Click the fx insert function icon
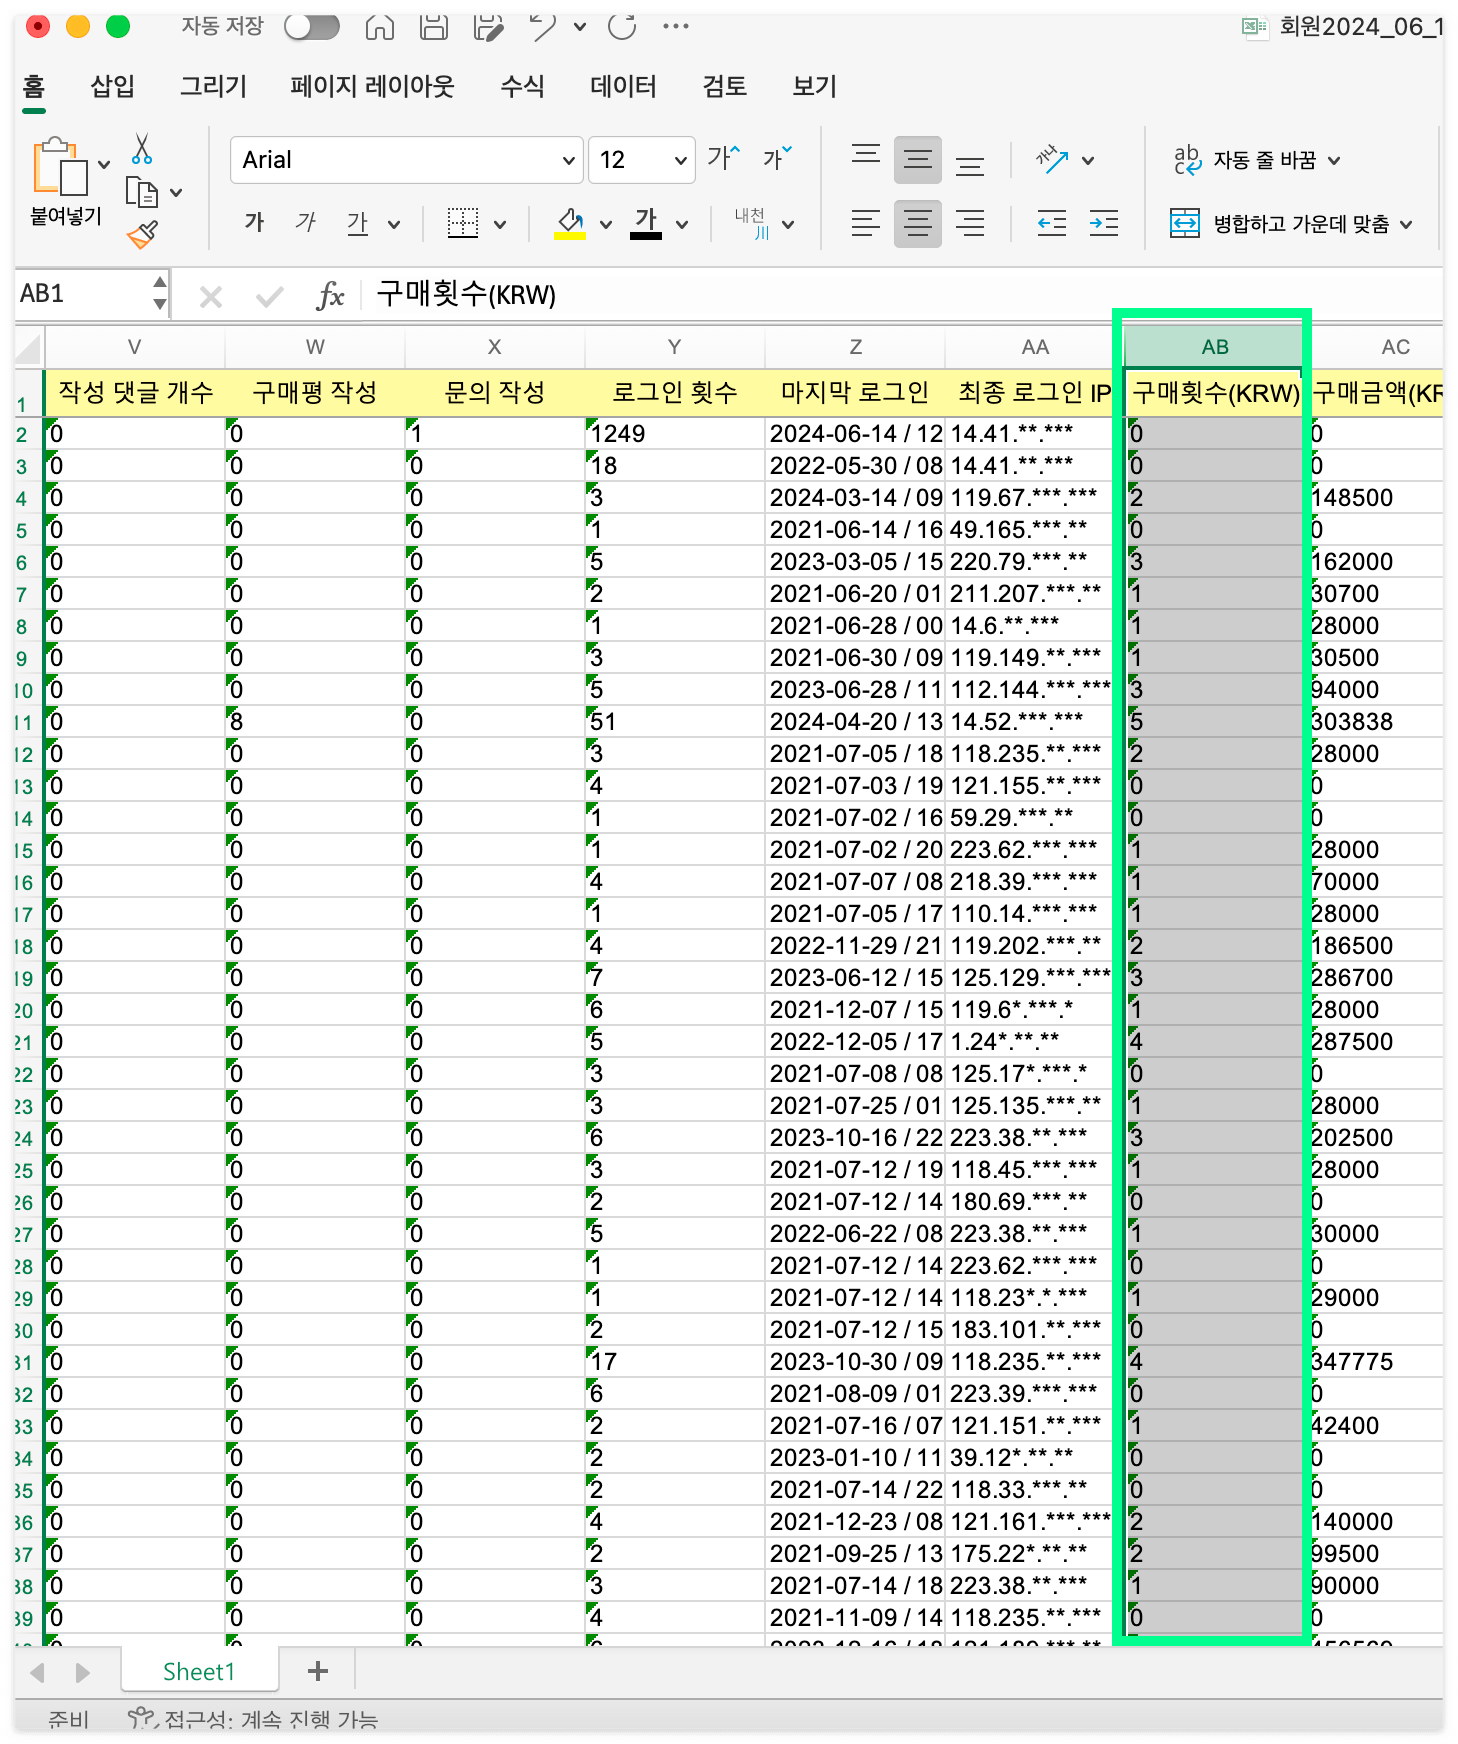 pos(330,296)
